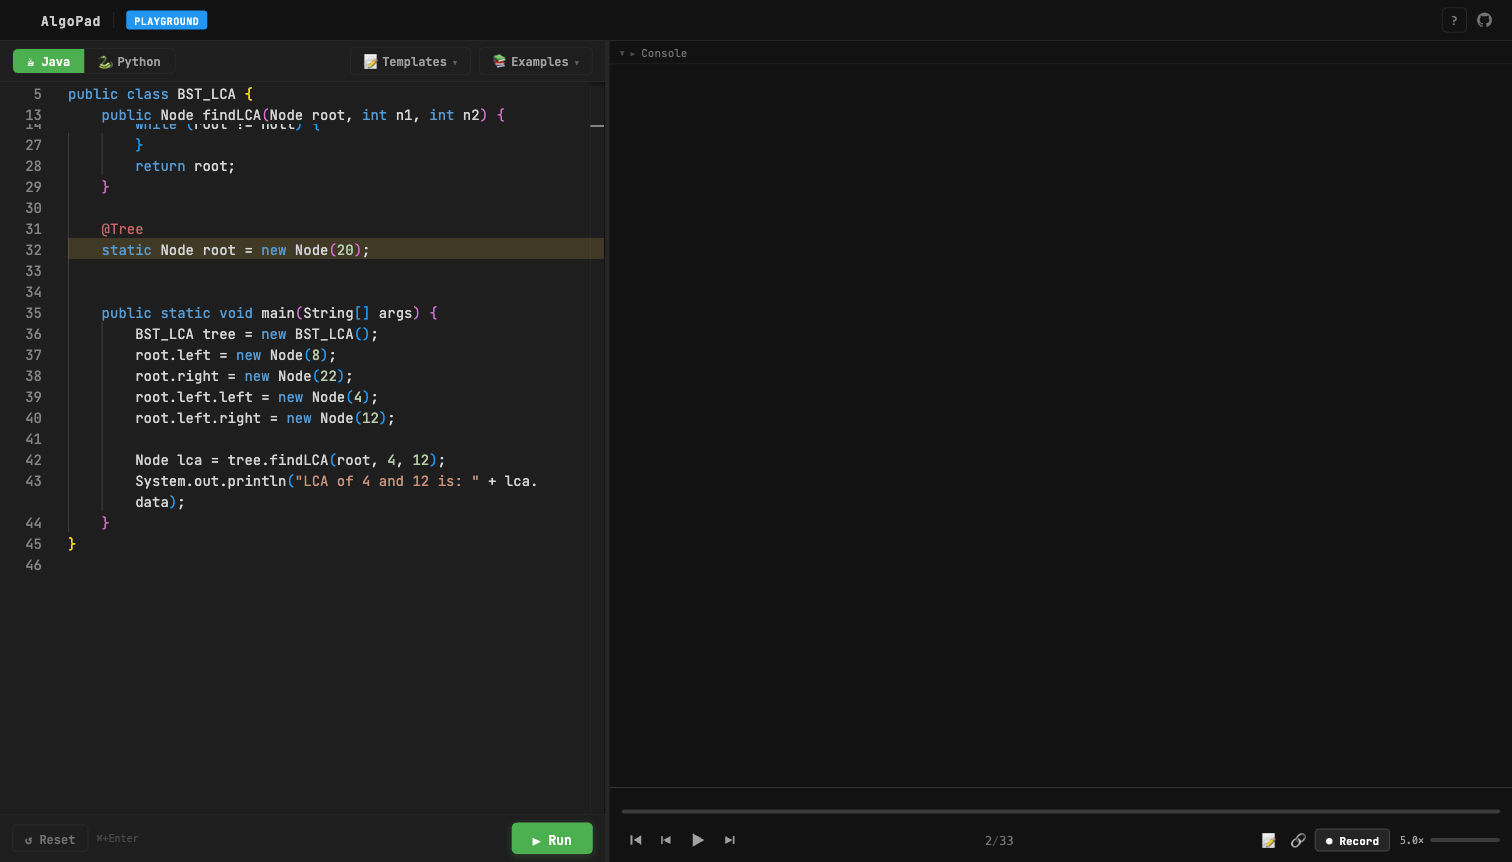Jump to the first step in playback

(x=636, y=840)
